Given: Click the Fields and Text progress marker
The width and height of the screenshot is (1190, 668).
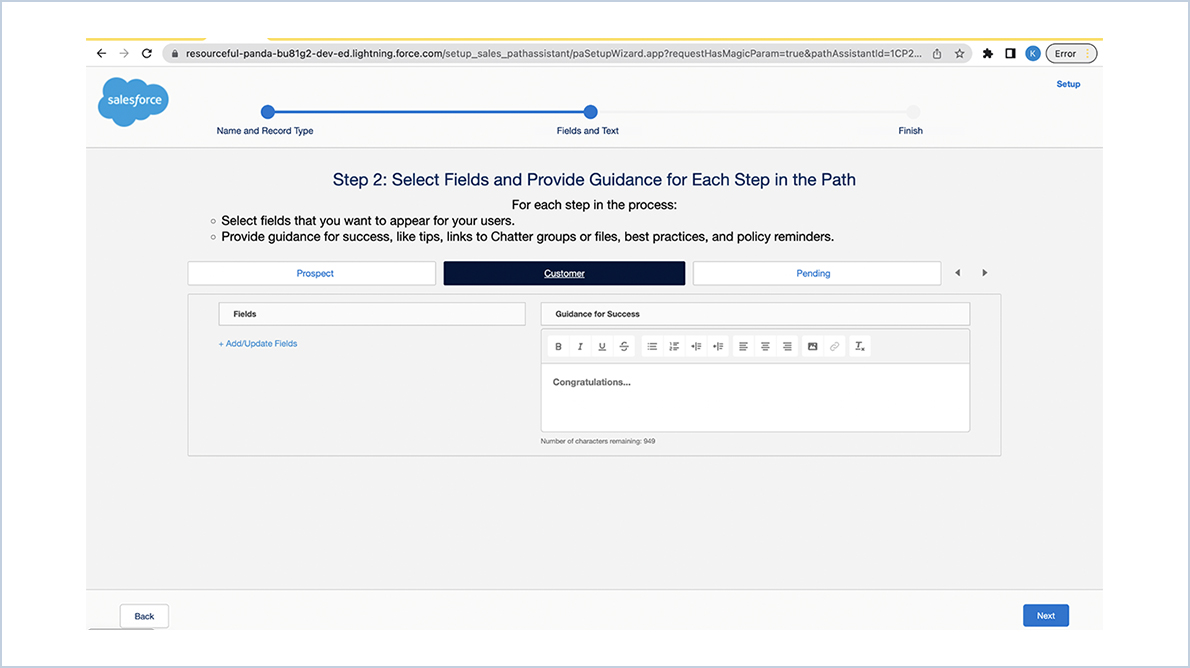Looking at the screenshot, I should tap(590, 112).
